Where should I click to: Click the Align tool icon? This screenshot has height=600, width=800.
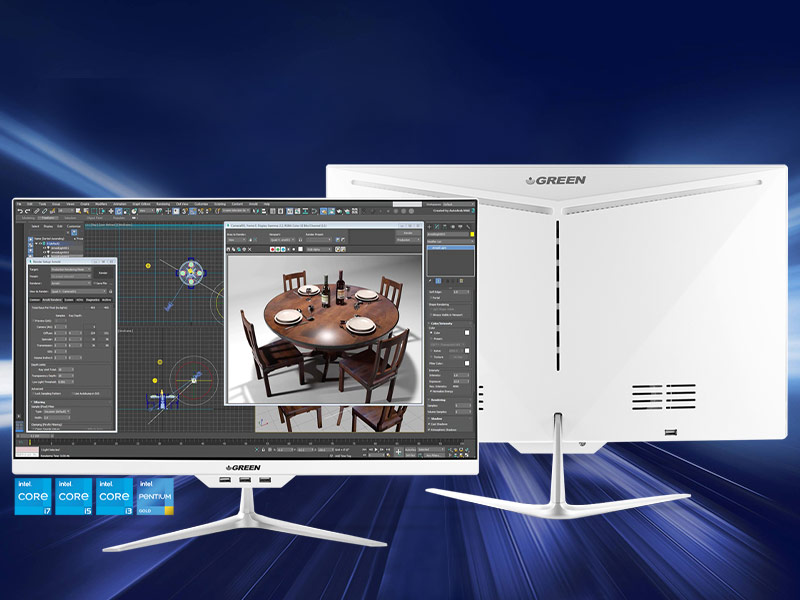pyautogui.click(x=264, y=211)
